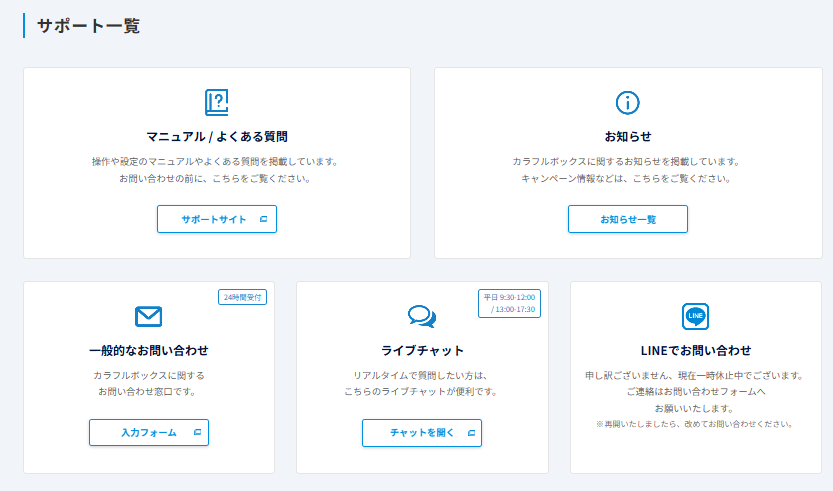Click the manual book question-mark icon

click(x=216, y=102)
